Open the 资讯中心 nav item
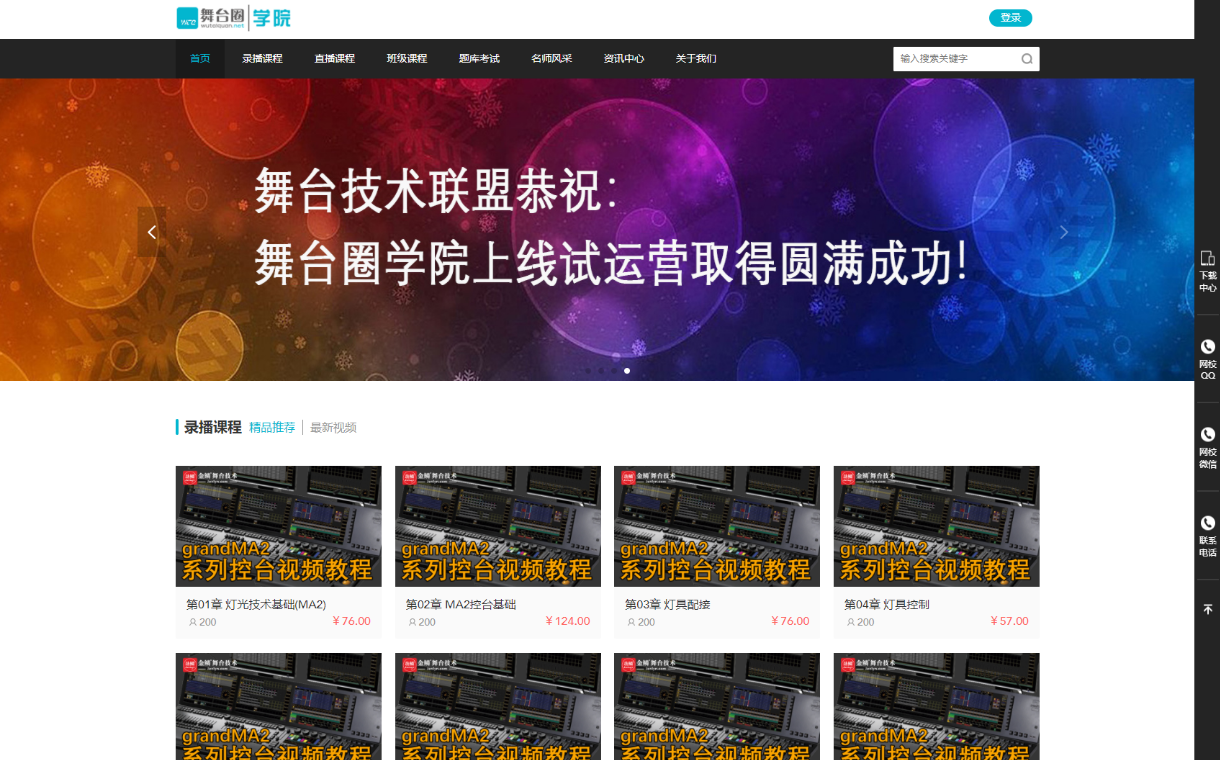Screen dimensions: 1220x760 623,59
